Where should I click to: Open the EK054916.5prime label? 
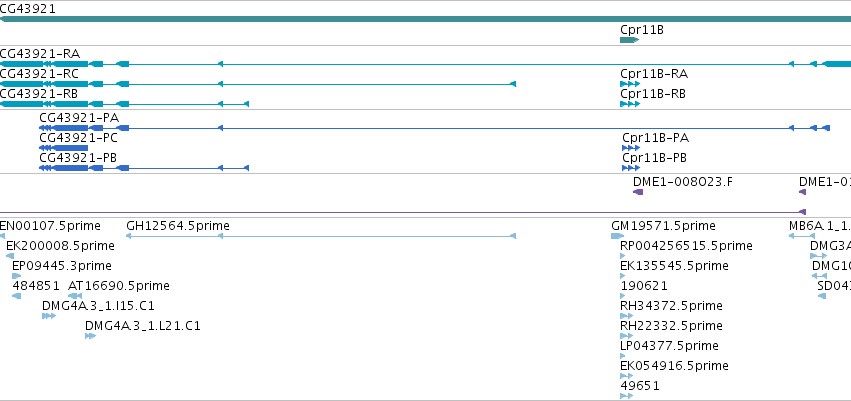[x=675, y=366]
